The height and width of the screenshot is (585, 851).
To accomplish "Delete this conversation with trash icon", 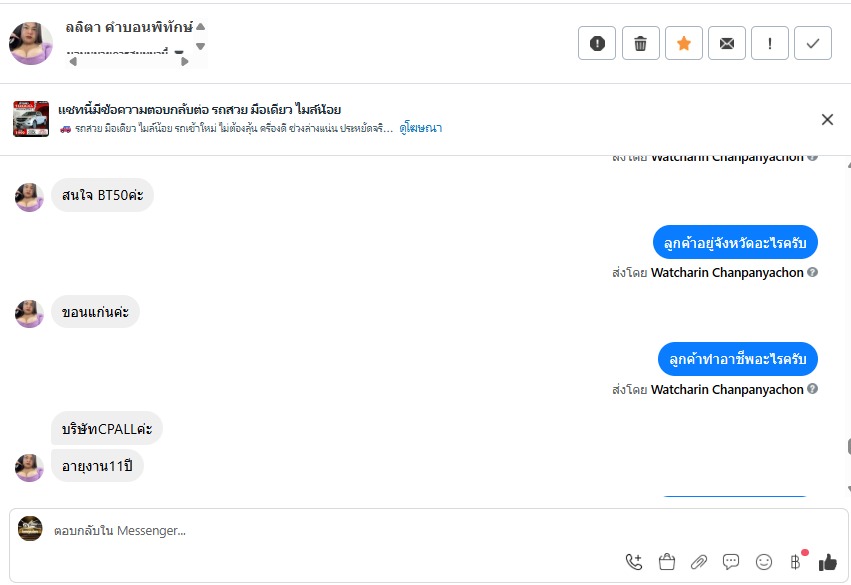I will point(641,43).
